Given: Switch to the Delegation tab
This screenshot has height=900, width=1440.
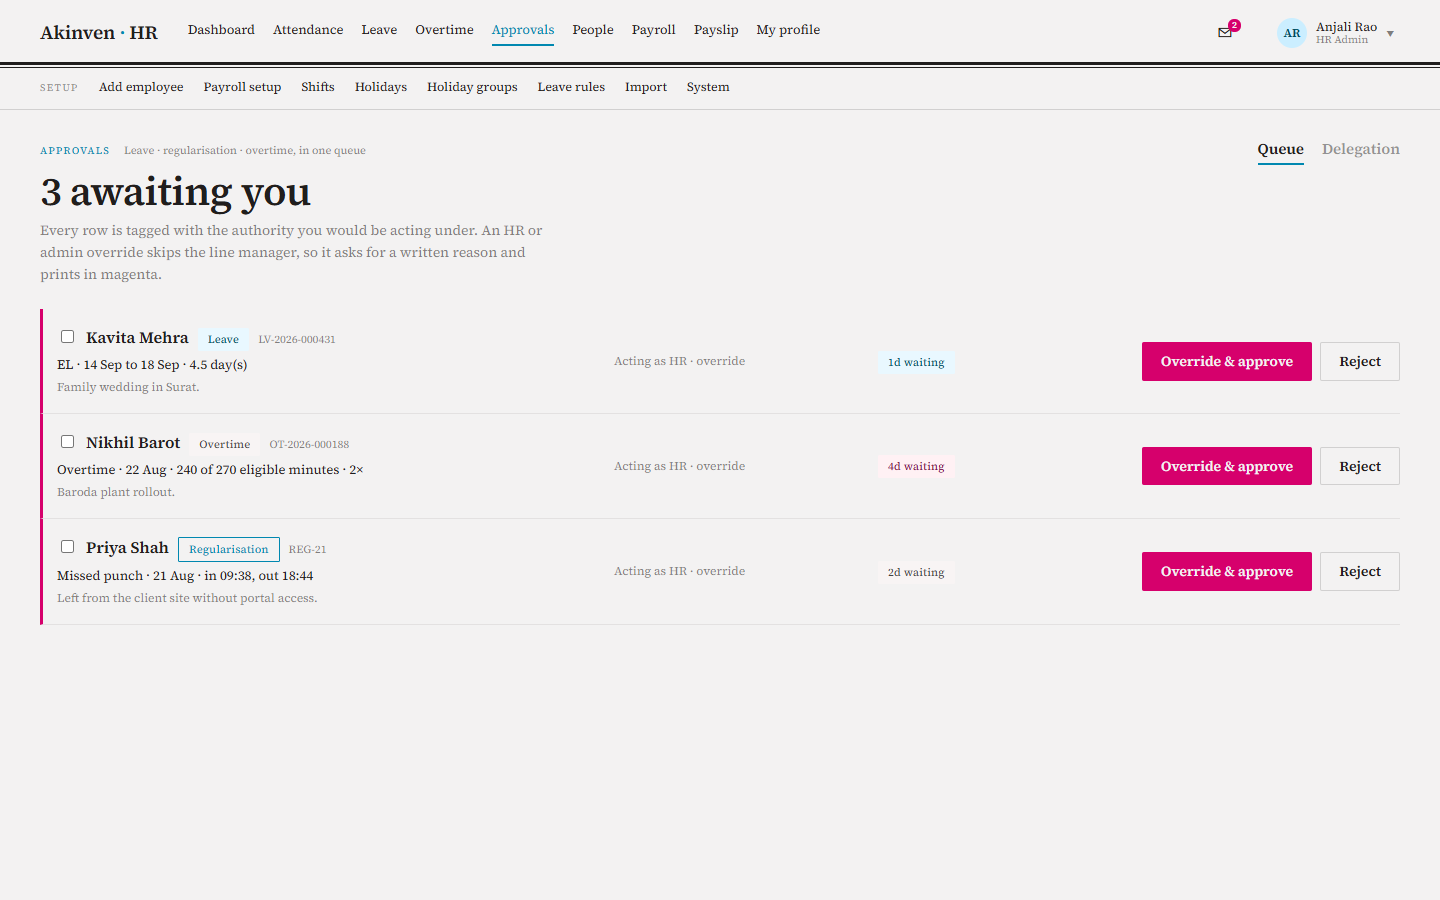Looking at the screenshot, I should [x=1361, y=149].
